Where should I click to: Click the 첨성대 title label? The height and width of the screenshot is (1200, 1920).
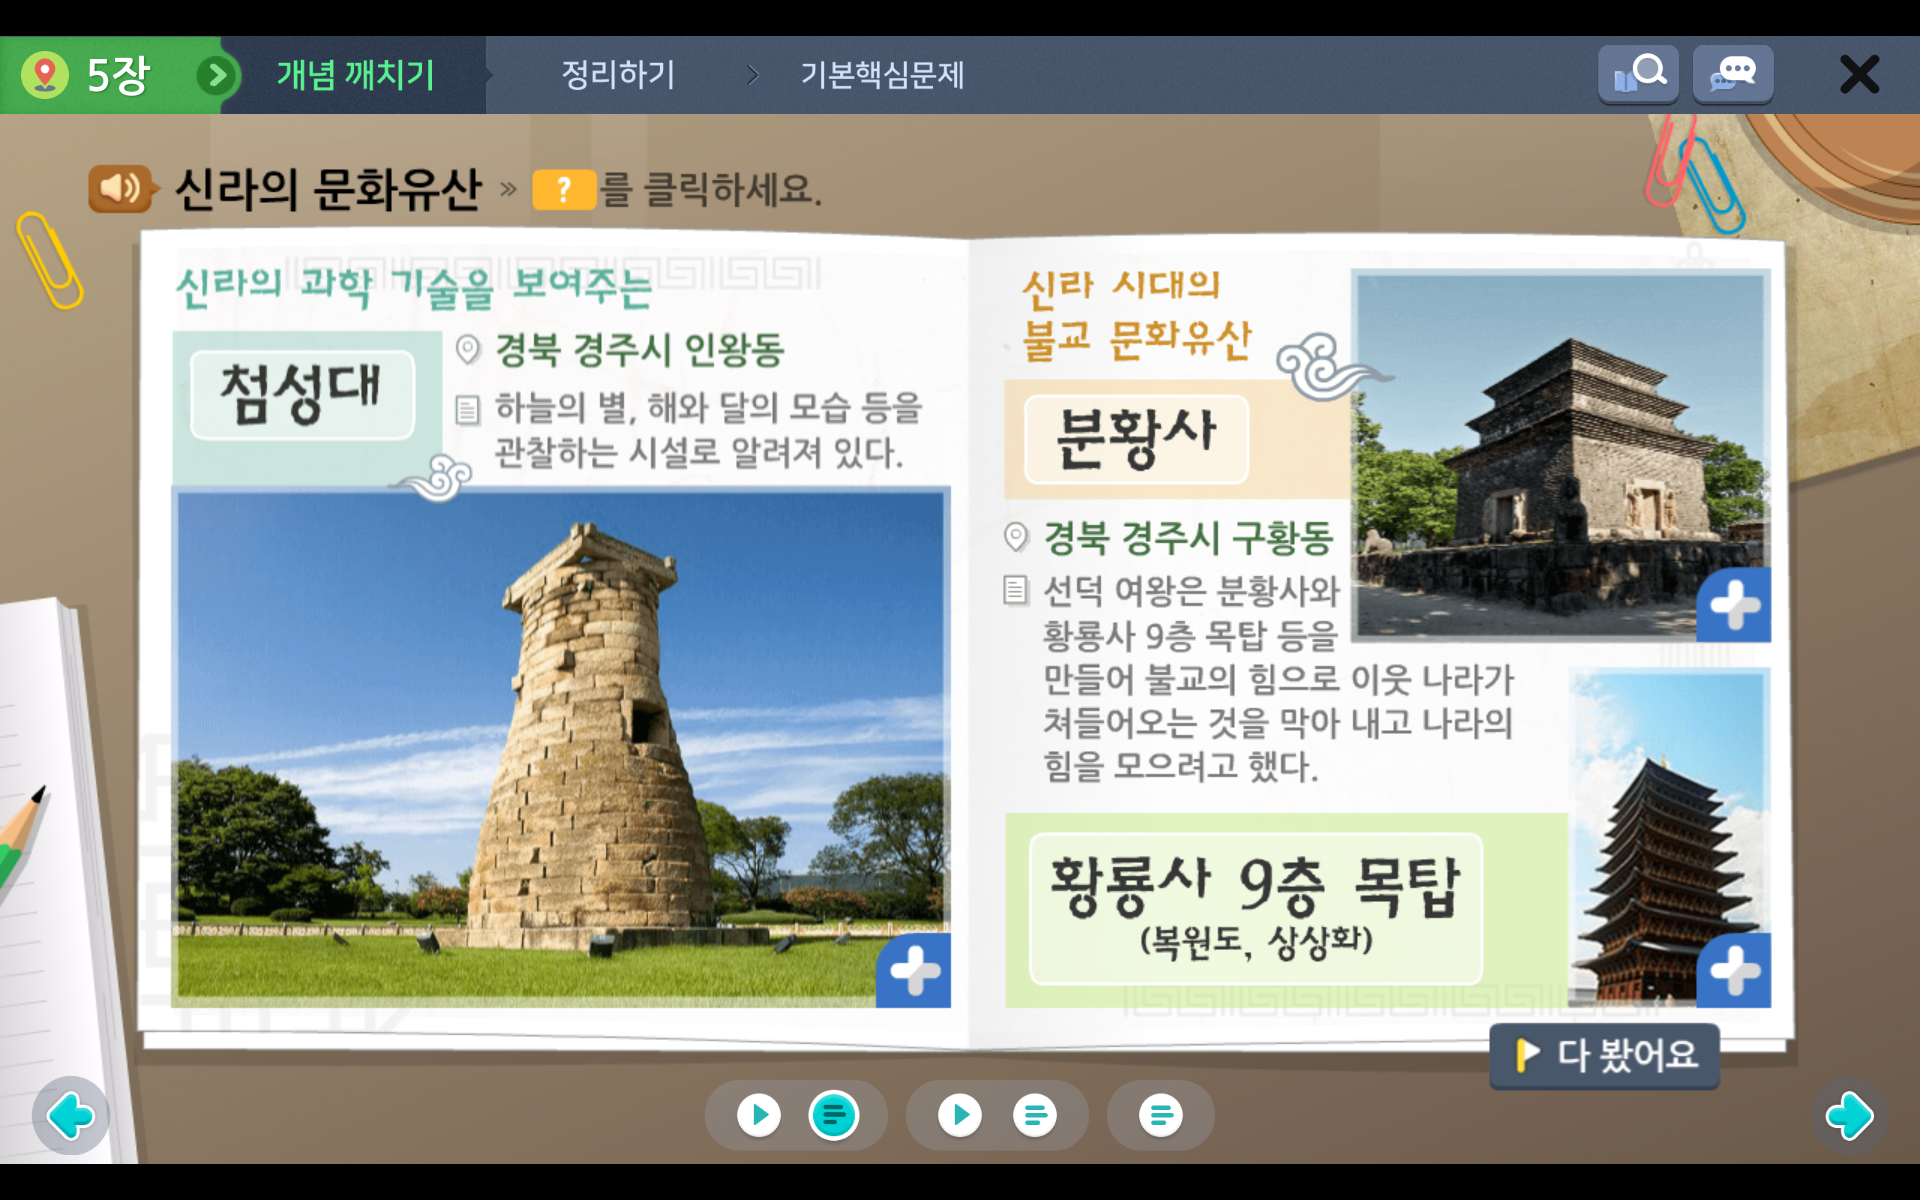302,394
